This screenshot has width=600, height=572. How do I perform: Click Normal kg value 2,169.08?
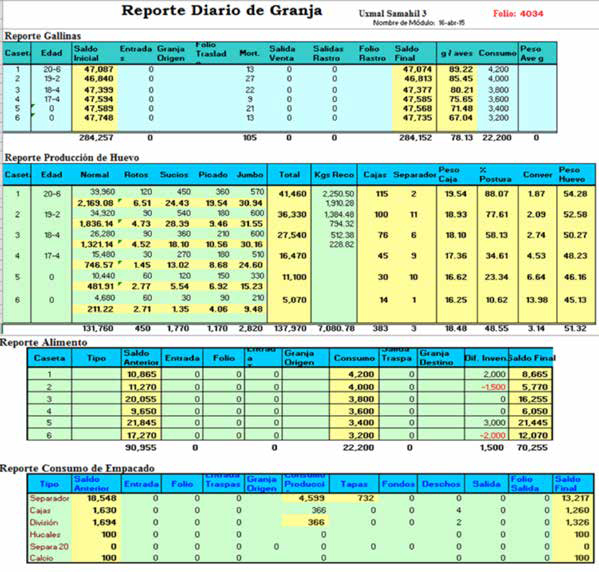(x=96, y=203)
